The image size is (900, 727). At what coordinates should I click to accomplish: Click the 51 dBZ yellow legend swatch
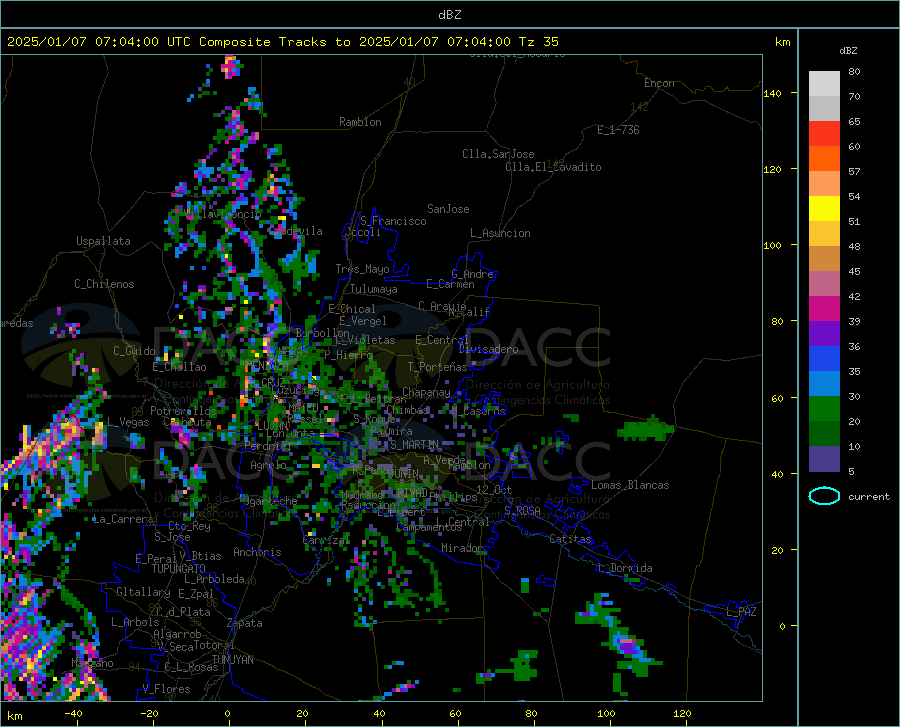[x=824, y=208]
